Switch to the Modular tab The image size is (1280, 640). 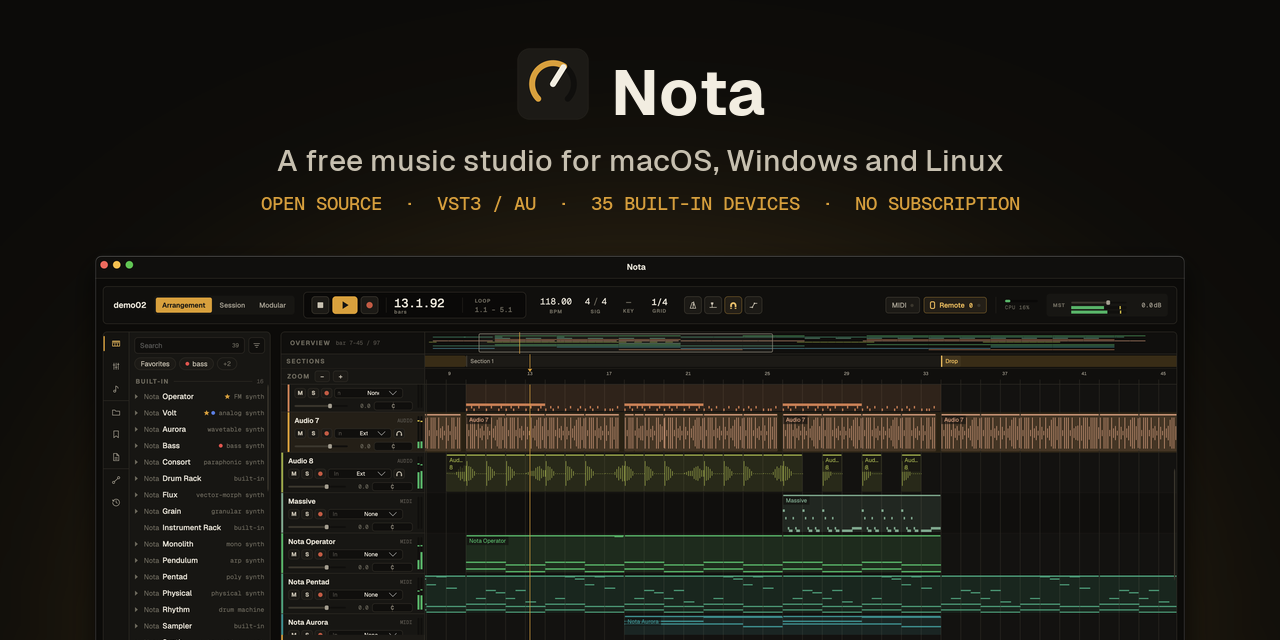pyautogui.click(x=273, y=305)
